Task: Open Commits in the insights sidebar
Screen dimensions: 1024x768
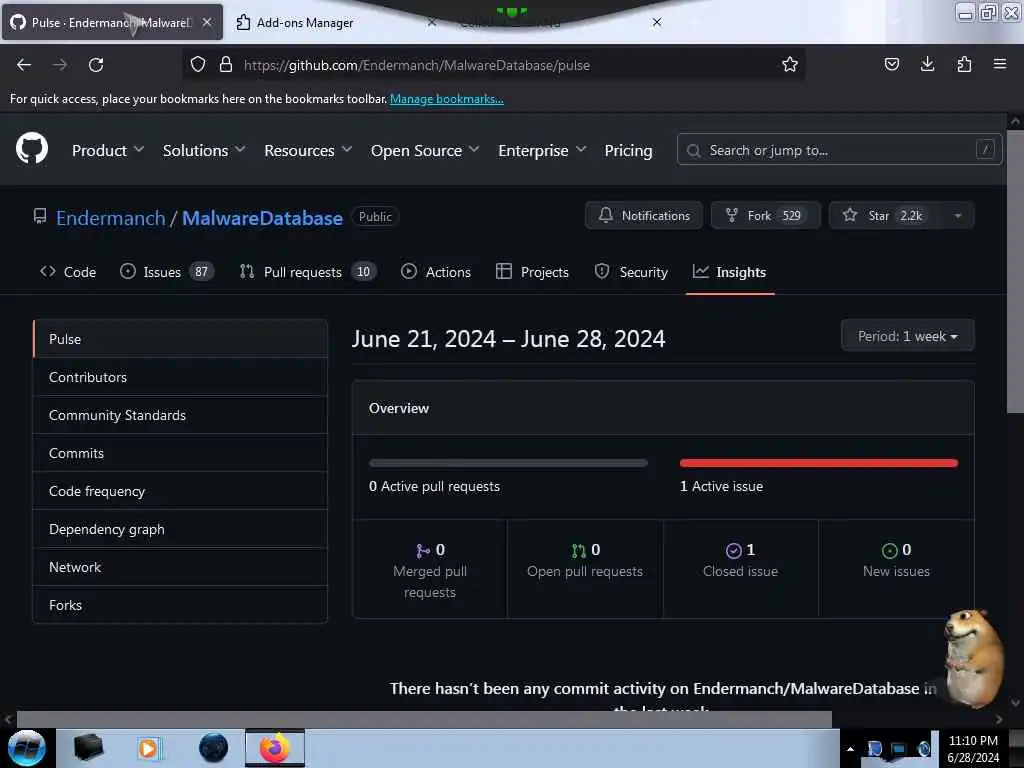Action: point(180,453)
